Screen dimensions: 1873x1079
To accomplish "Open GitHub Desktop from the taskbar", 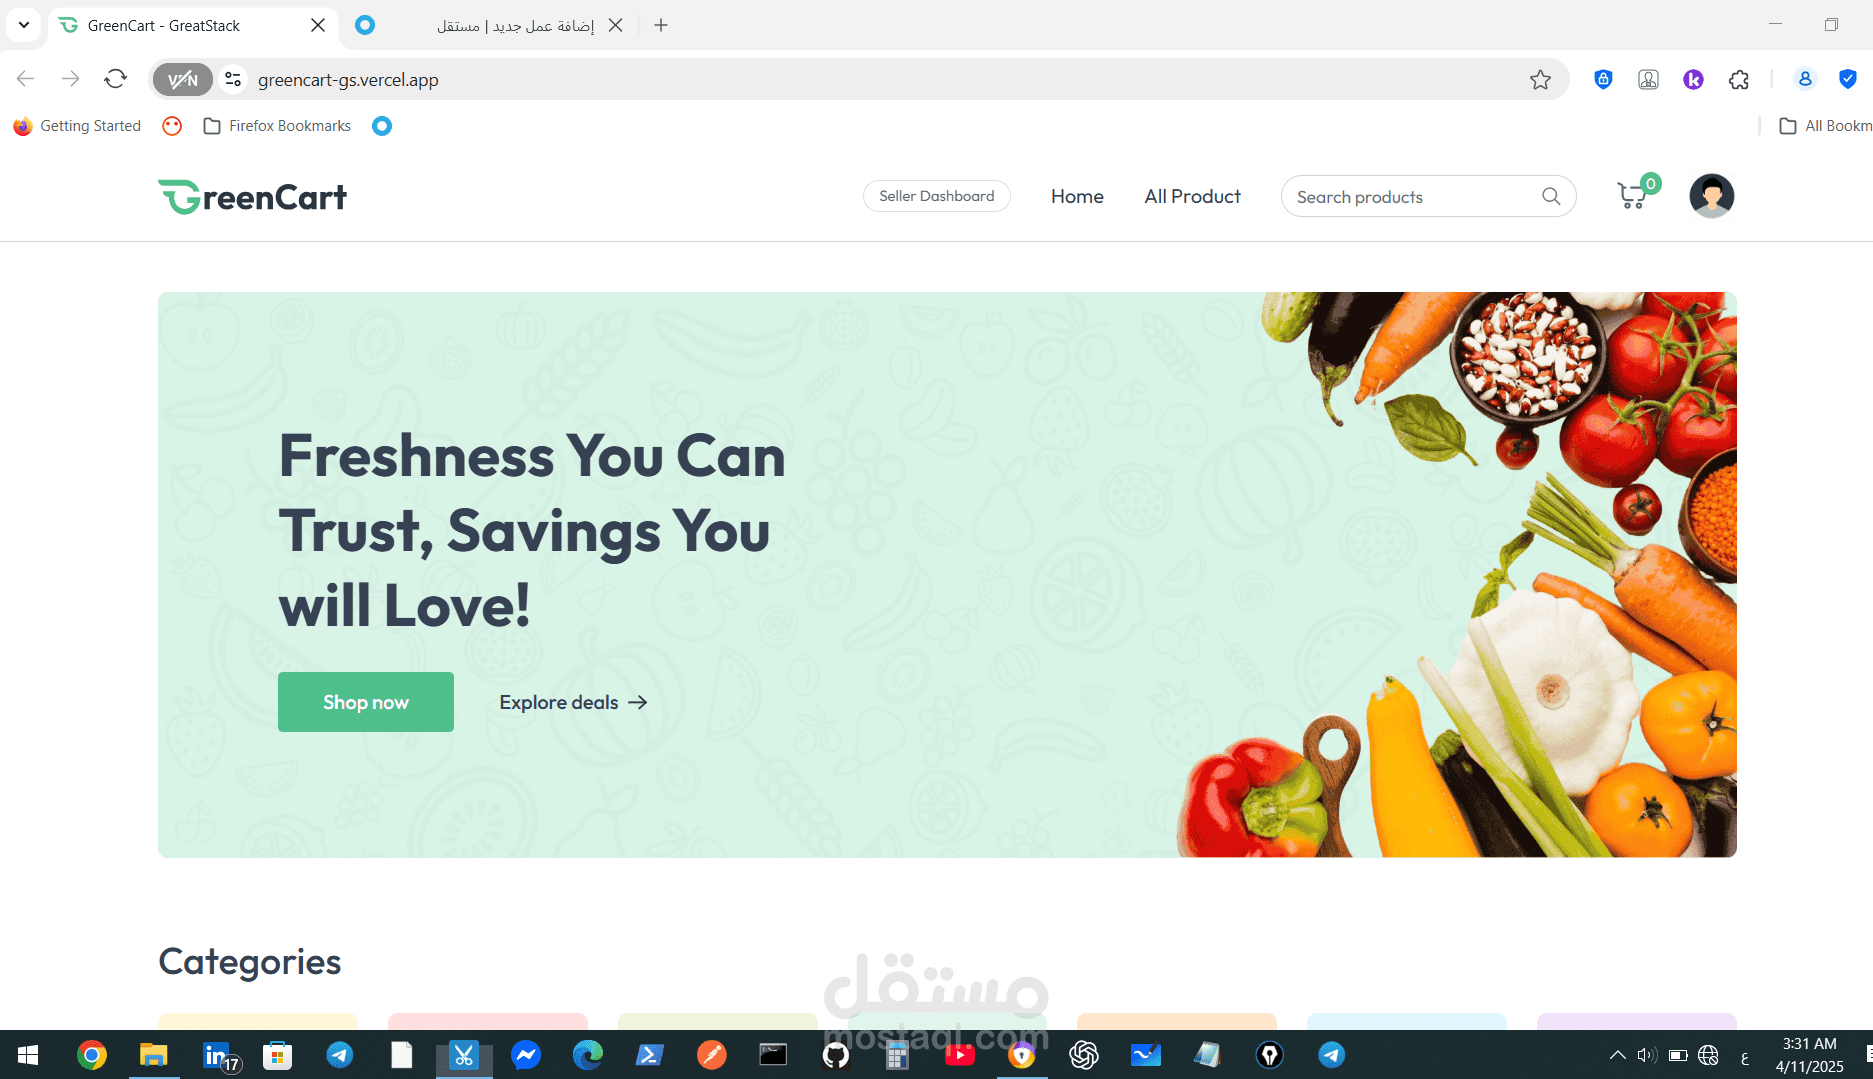I will [x=836, y=1055].
